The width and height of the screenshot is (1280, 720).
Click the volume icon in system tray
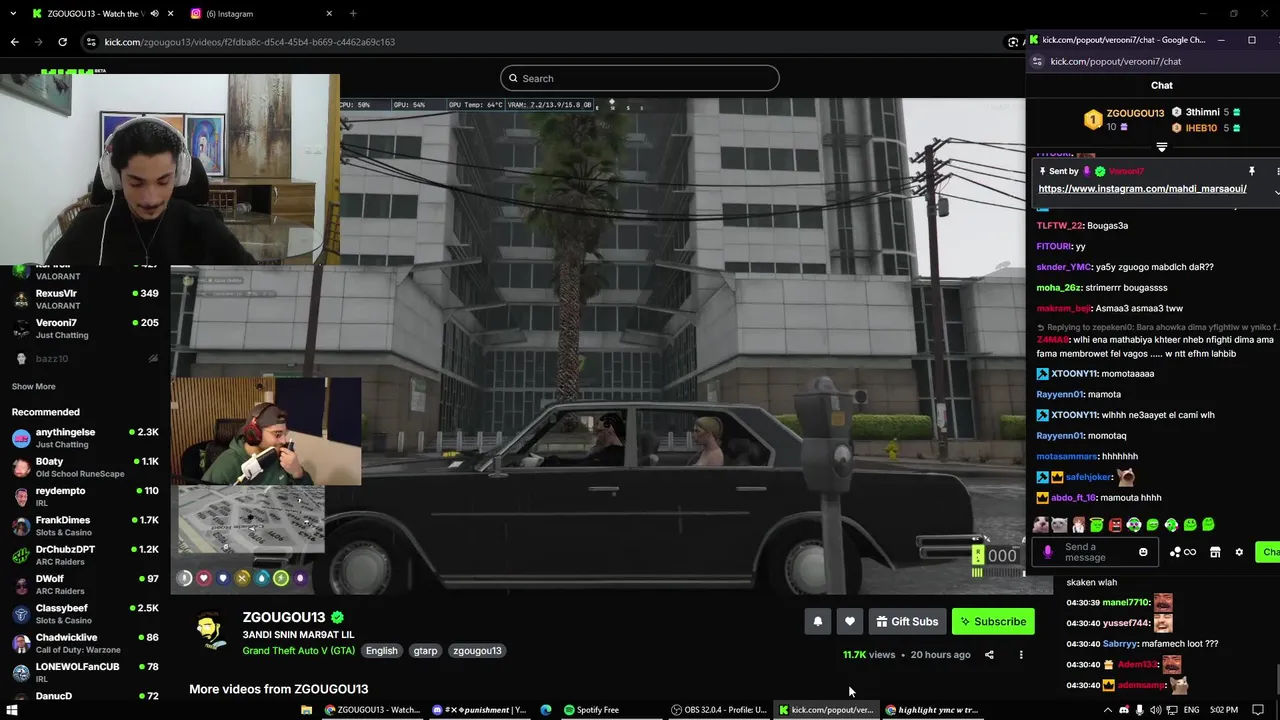[1156, 710]
